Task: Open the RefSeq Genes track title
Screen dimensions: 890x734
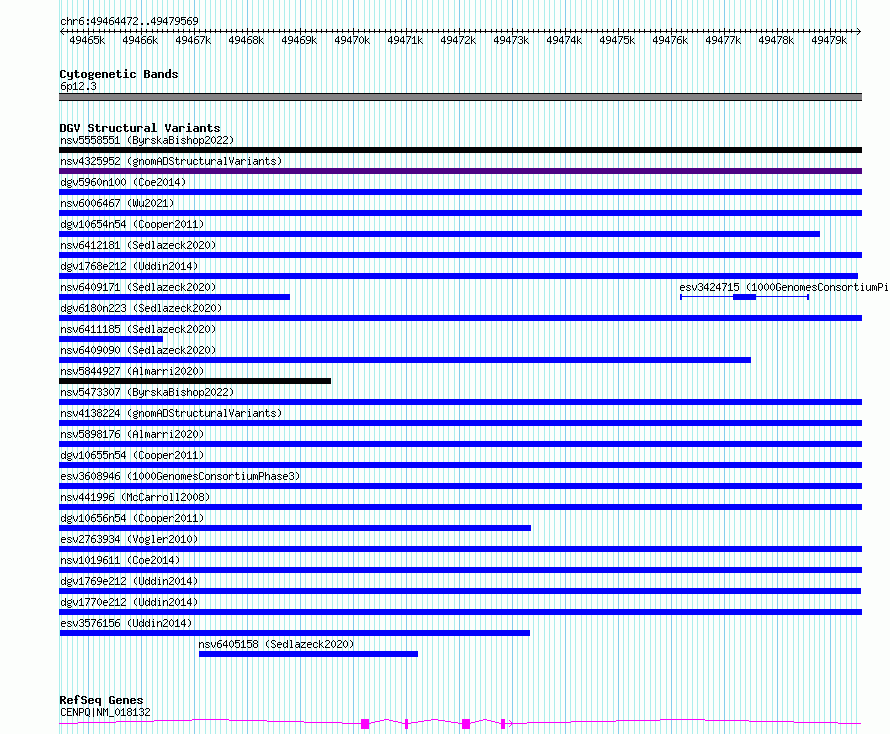Action: coord(101,700)
